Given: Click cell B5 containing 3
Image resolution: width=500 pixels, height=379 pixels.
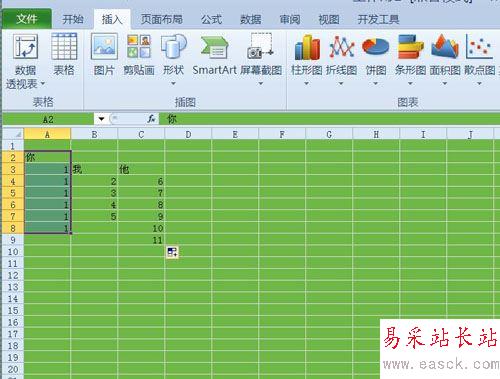Looking at the screenshot, I should pos(94,193).
